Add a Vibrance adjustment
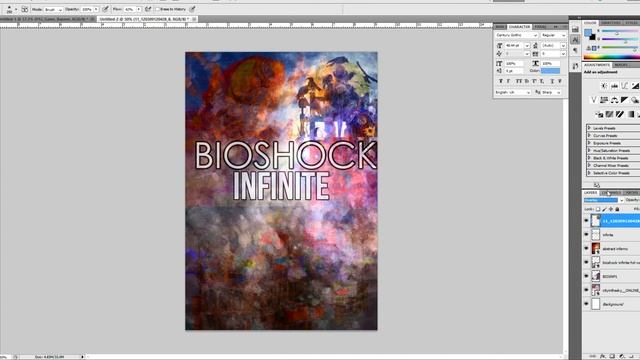 pos(593,100)
